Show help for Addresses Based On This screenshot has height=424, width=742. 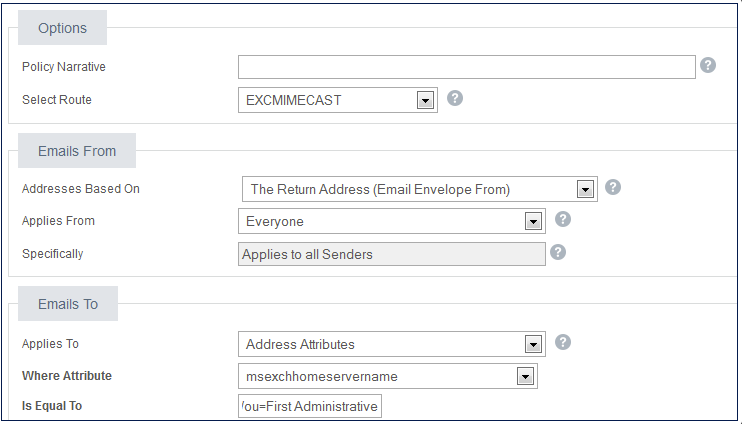point(614,187)
